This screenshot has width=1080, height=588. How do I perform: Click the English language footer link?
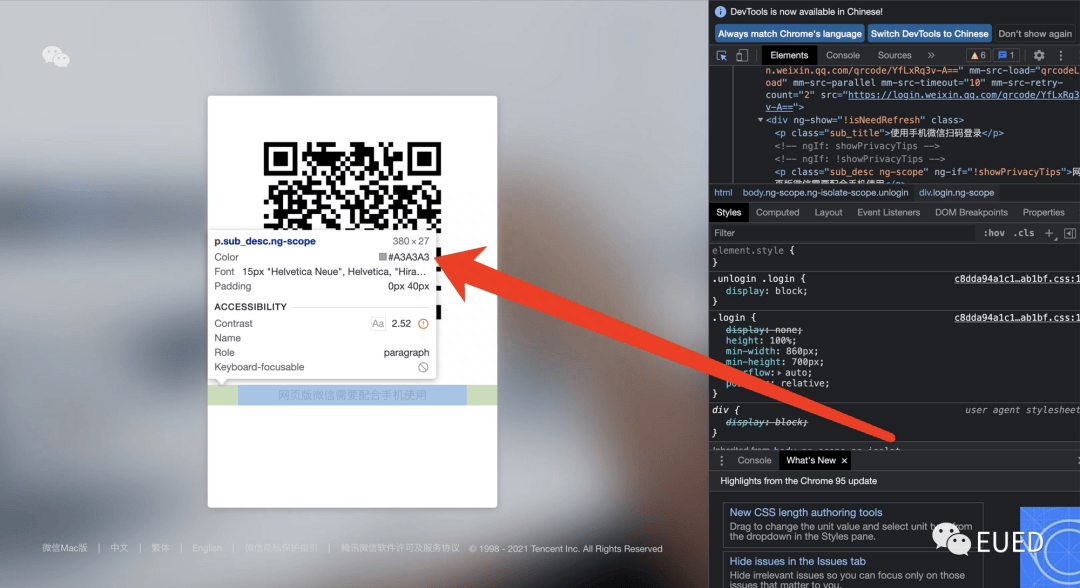[207, 548]
